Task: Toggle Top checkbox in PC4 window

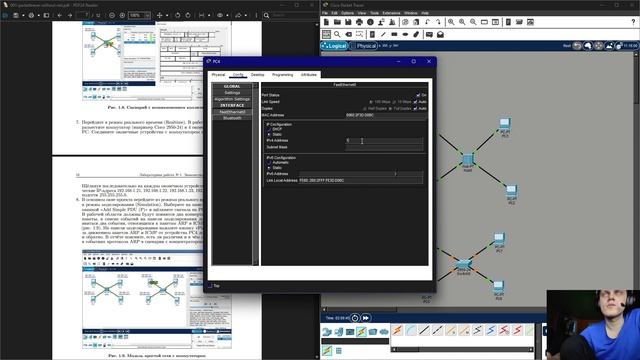Action: pos(210,286)
